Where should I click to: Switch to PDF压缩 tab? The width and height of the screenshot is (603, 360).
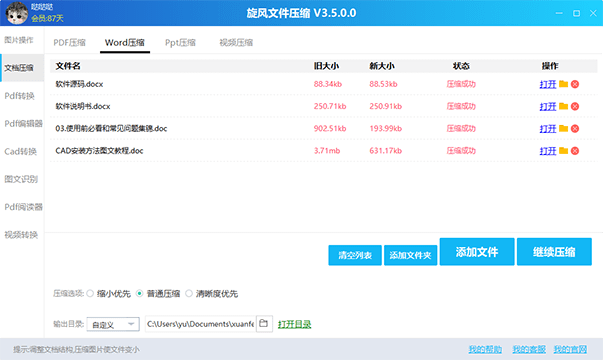[70, 43]
